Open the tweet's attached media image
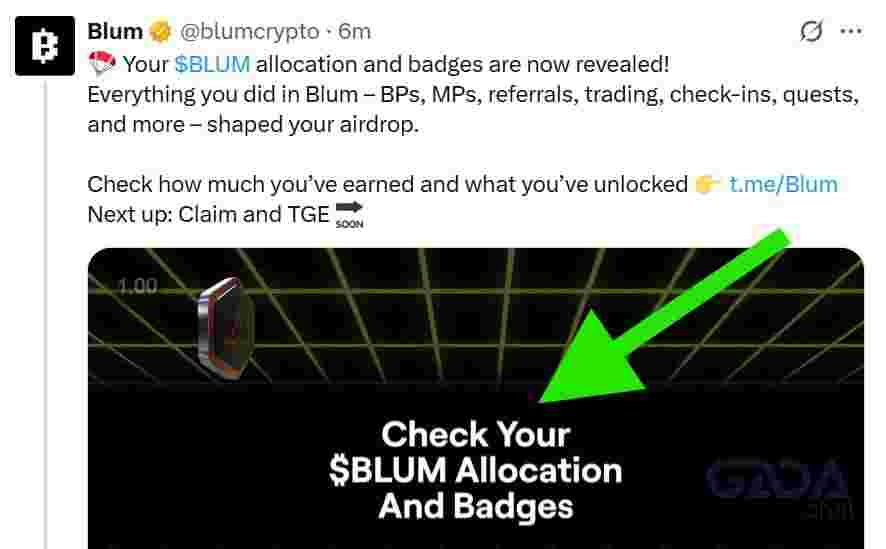The image size is (886, 549). click(x=476, y=398)
